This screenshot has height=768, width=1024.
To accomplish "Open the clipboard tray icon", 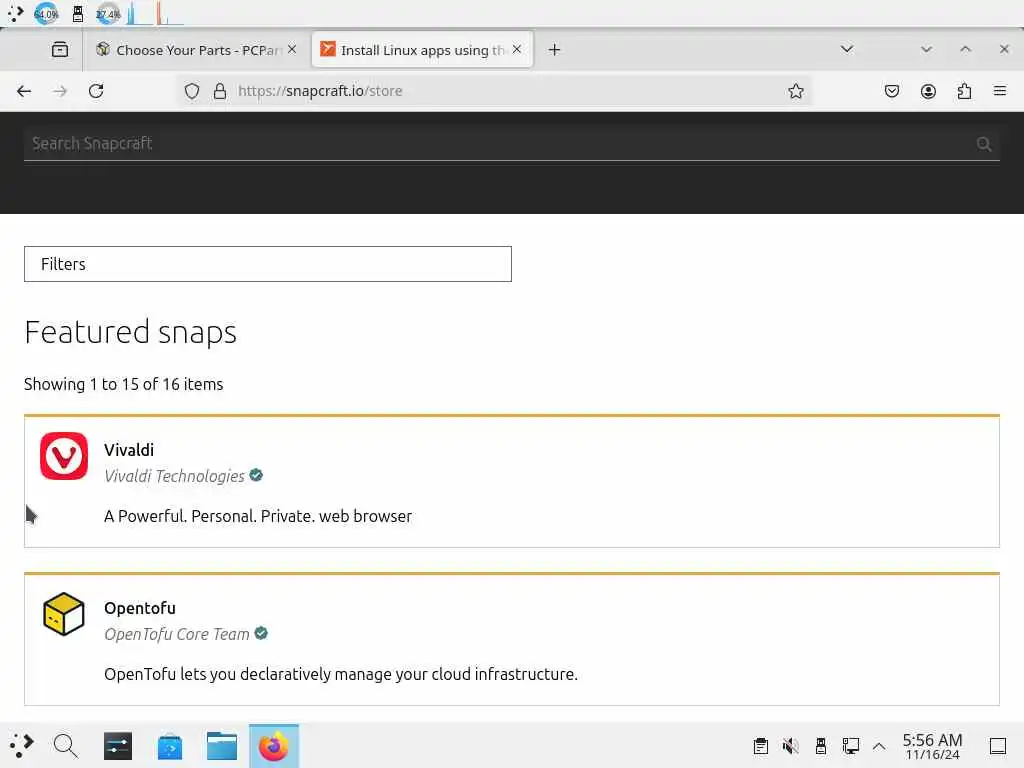I will [761, 746].
